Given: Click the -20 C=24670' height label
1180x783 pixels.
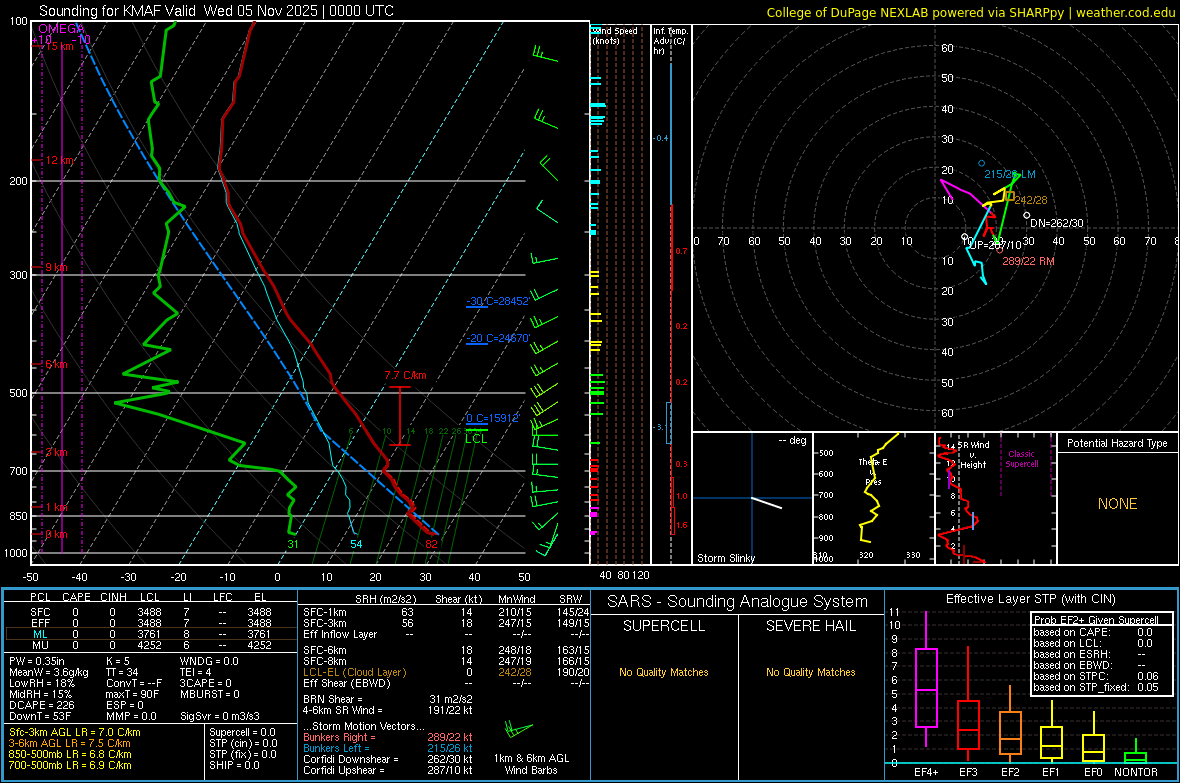Looking at the screenshot, I should click(497, 338).
